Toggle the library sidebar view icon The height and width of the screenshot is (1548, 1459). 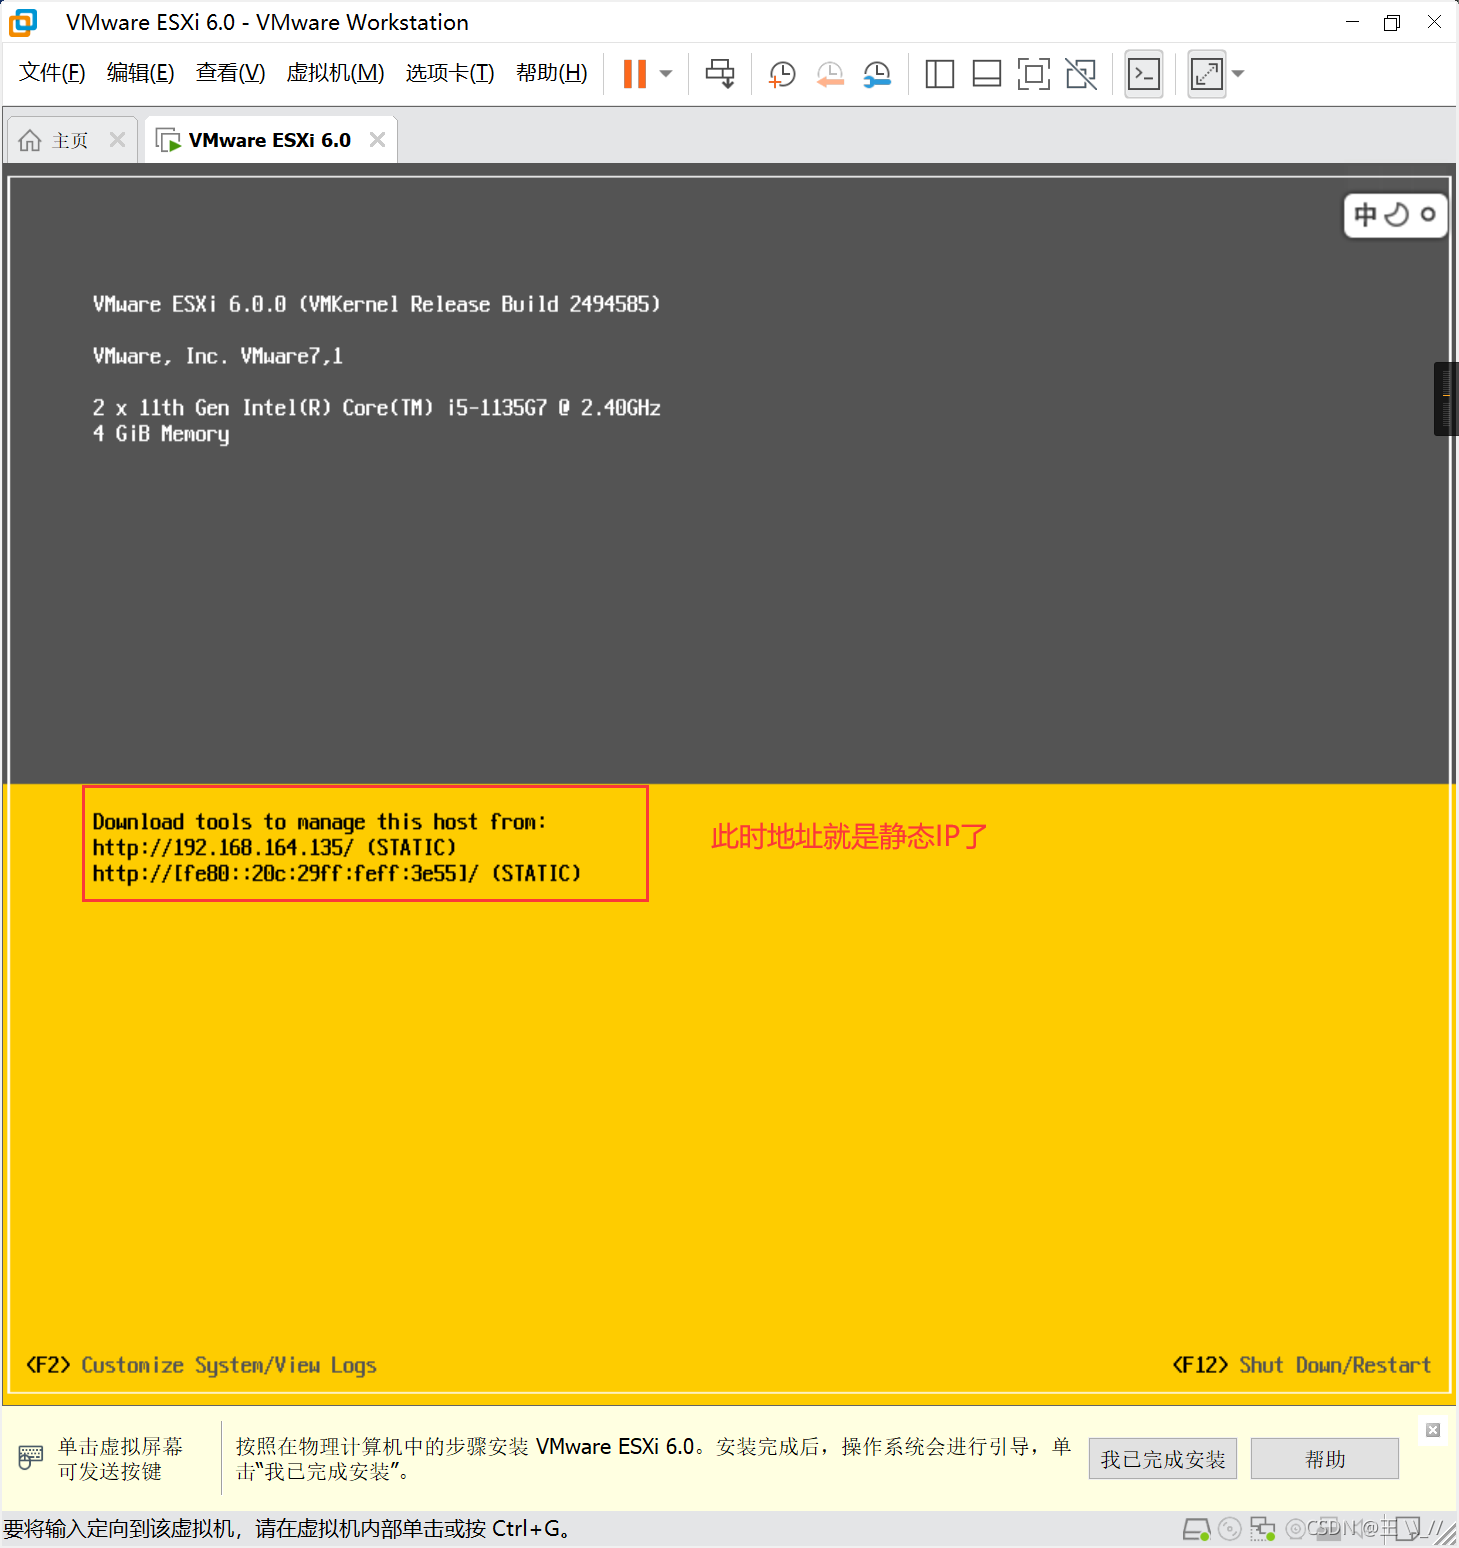point(939,74)
